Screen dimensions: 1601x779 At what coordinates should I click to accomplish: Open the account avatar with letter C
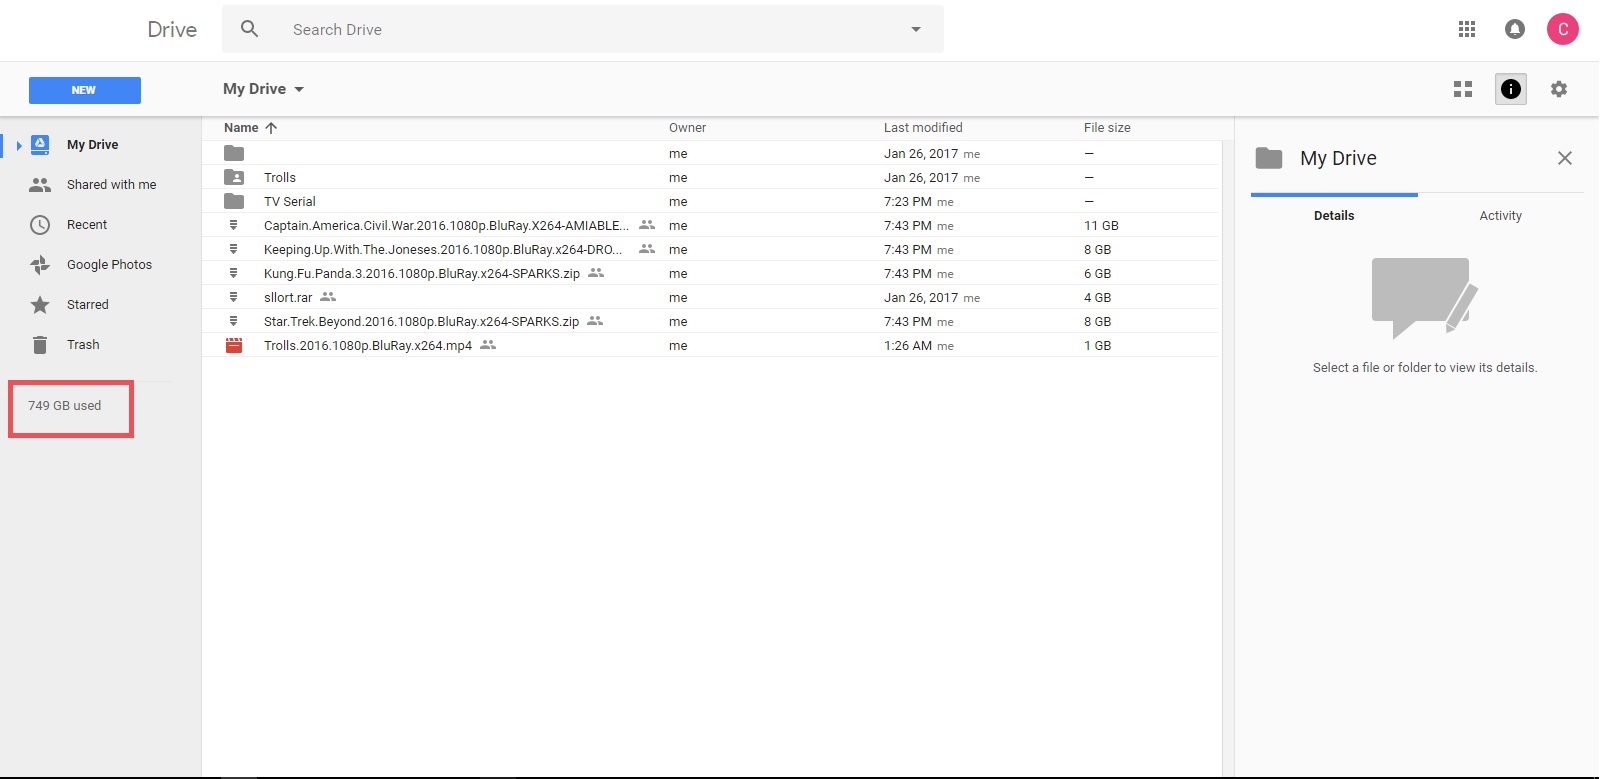(1563, 29)
